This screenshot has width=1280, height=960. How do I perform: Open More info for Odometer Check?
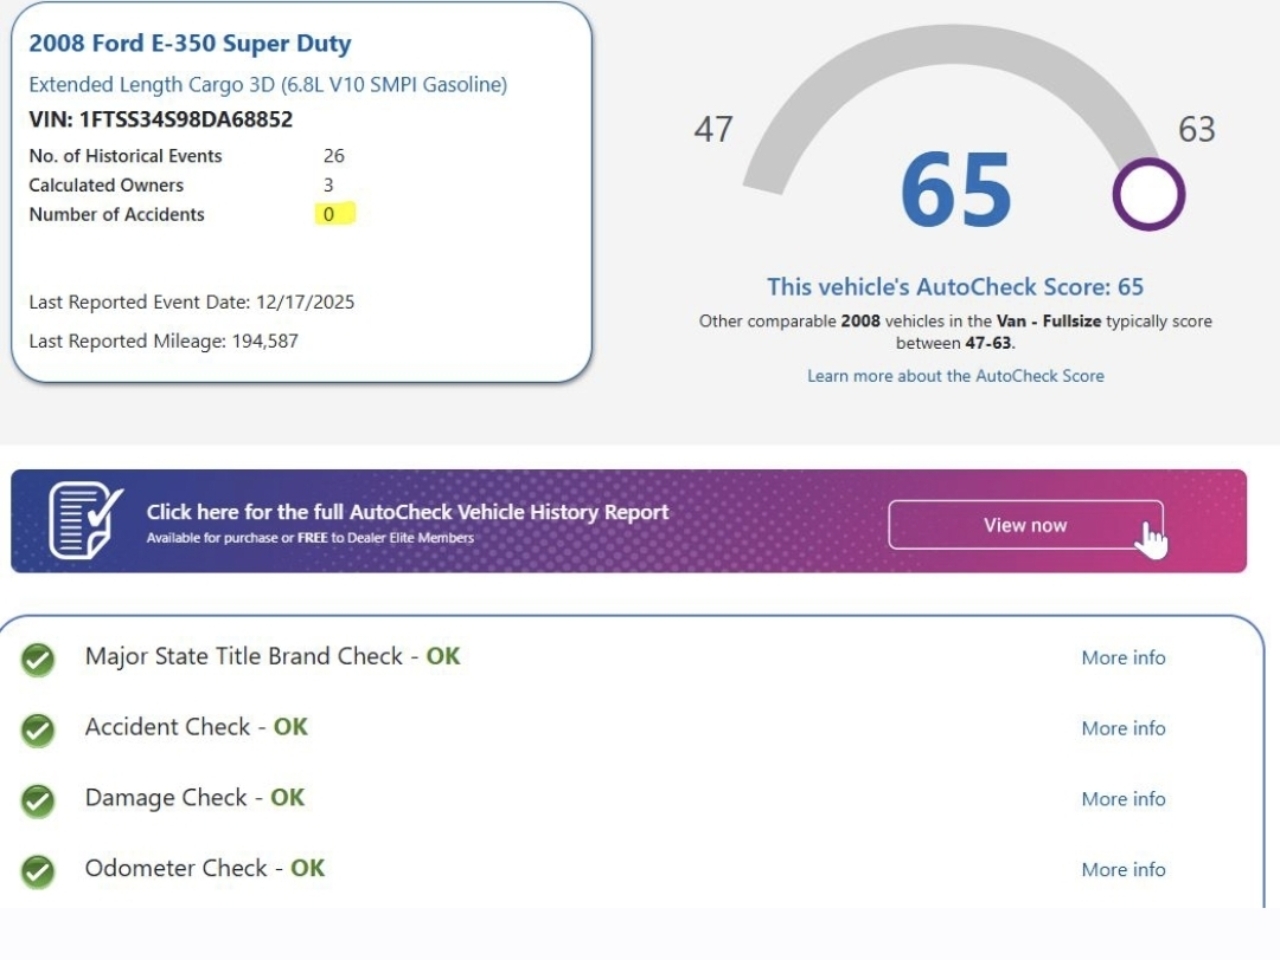click(x=1123, y=870)
